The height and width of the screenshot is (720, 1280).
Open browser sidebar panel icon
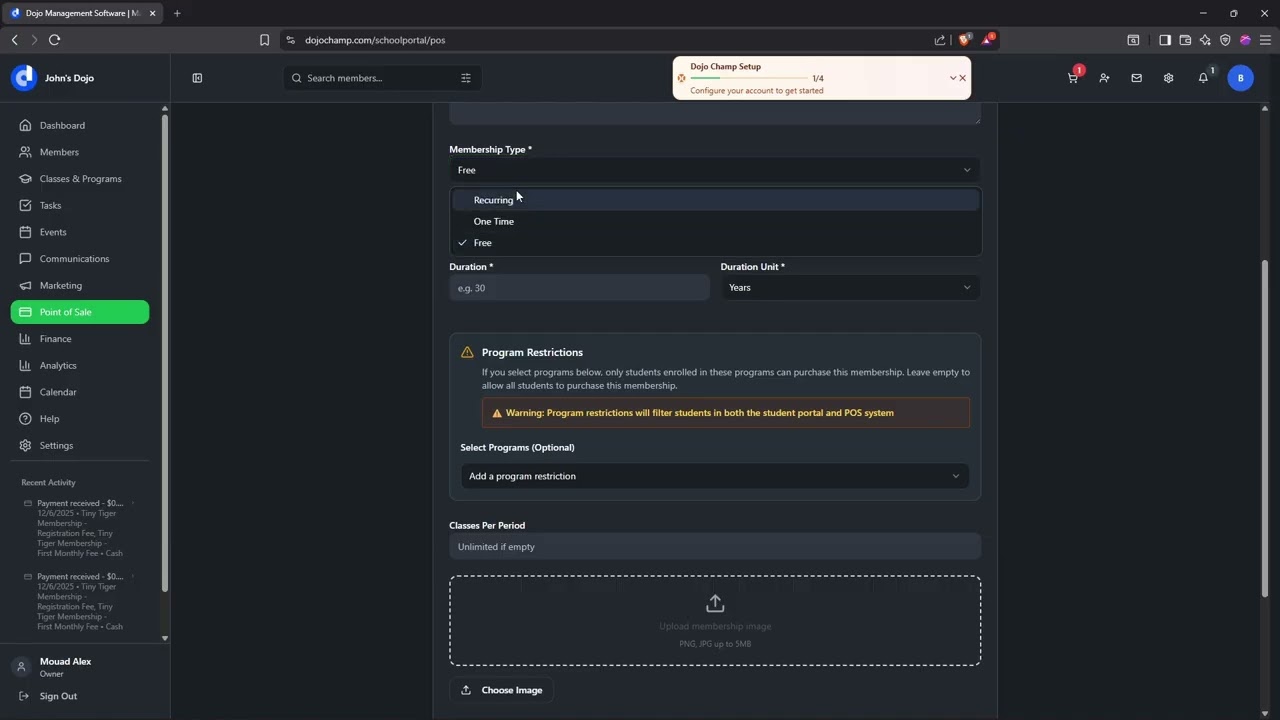[x=1165, y=40]
